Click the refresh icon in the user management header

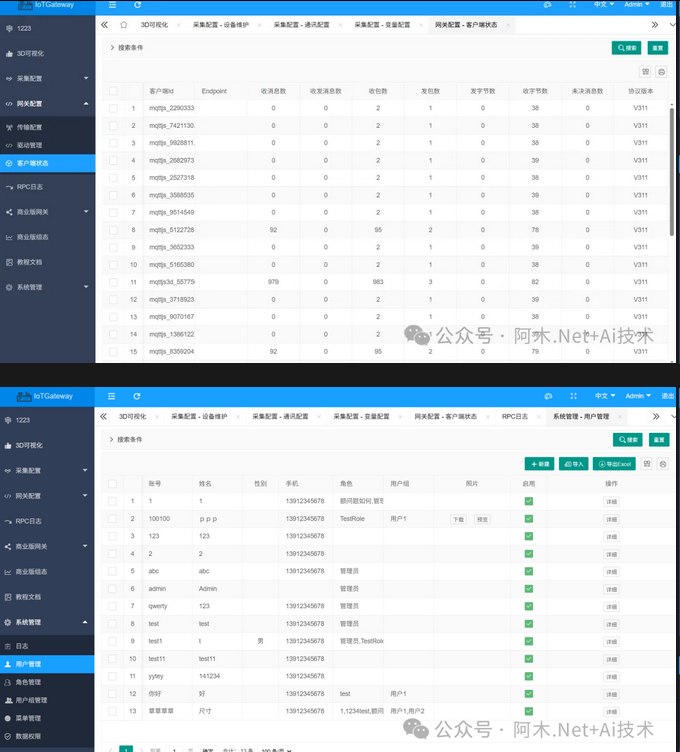137,396
